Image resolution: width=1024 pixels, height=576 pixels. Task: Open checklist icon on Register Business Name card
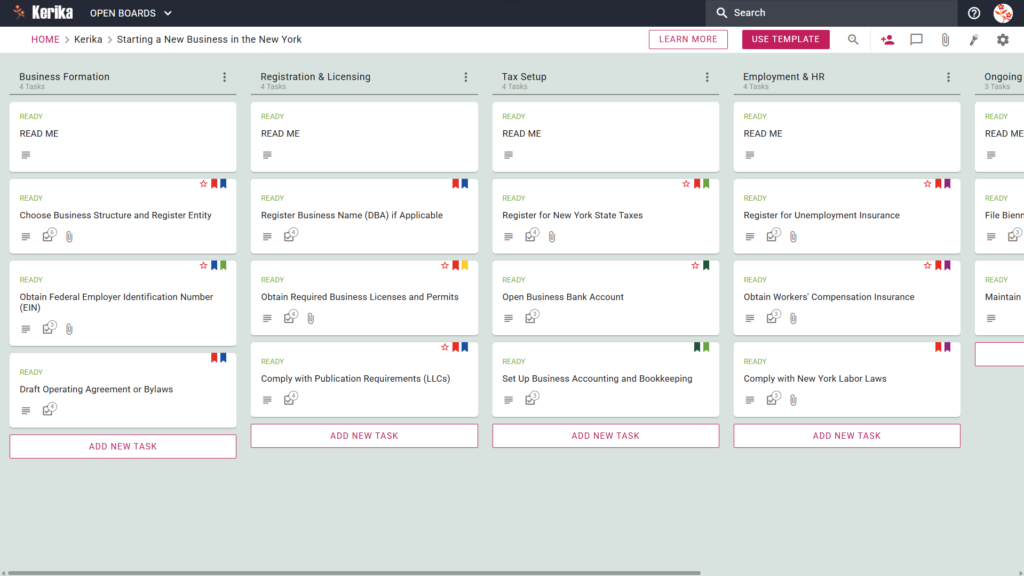pos(291,235)
